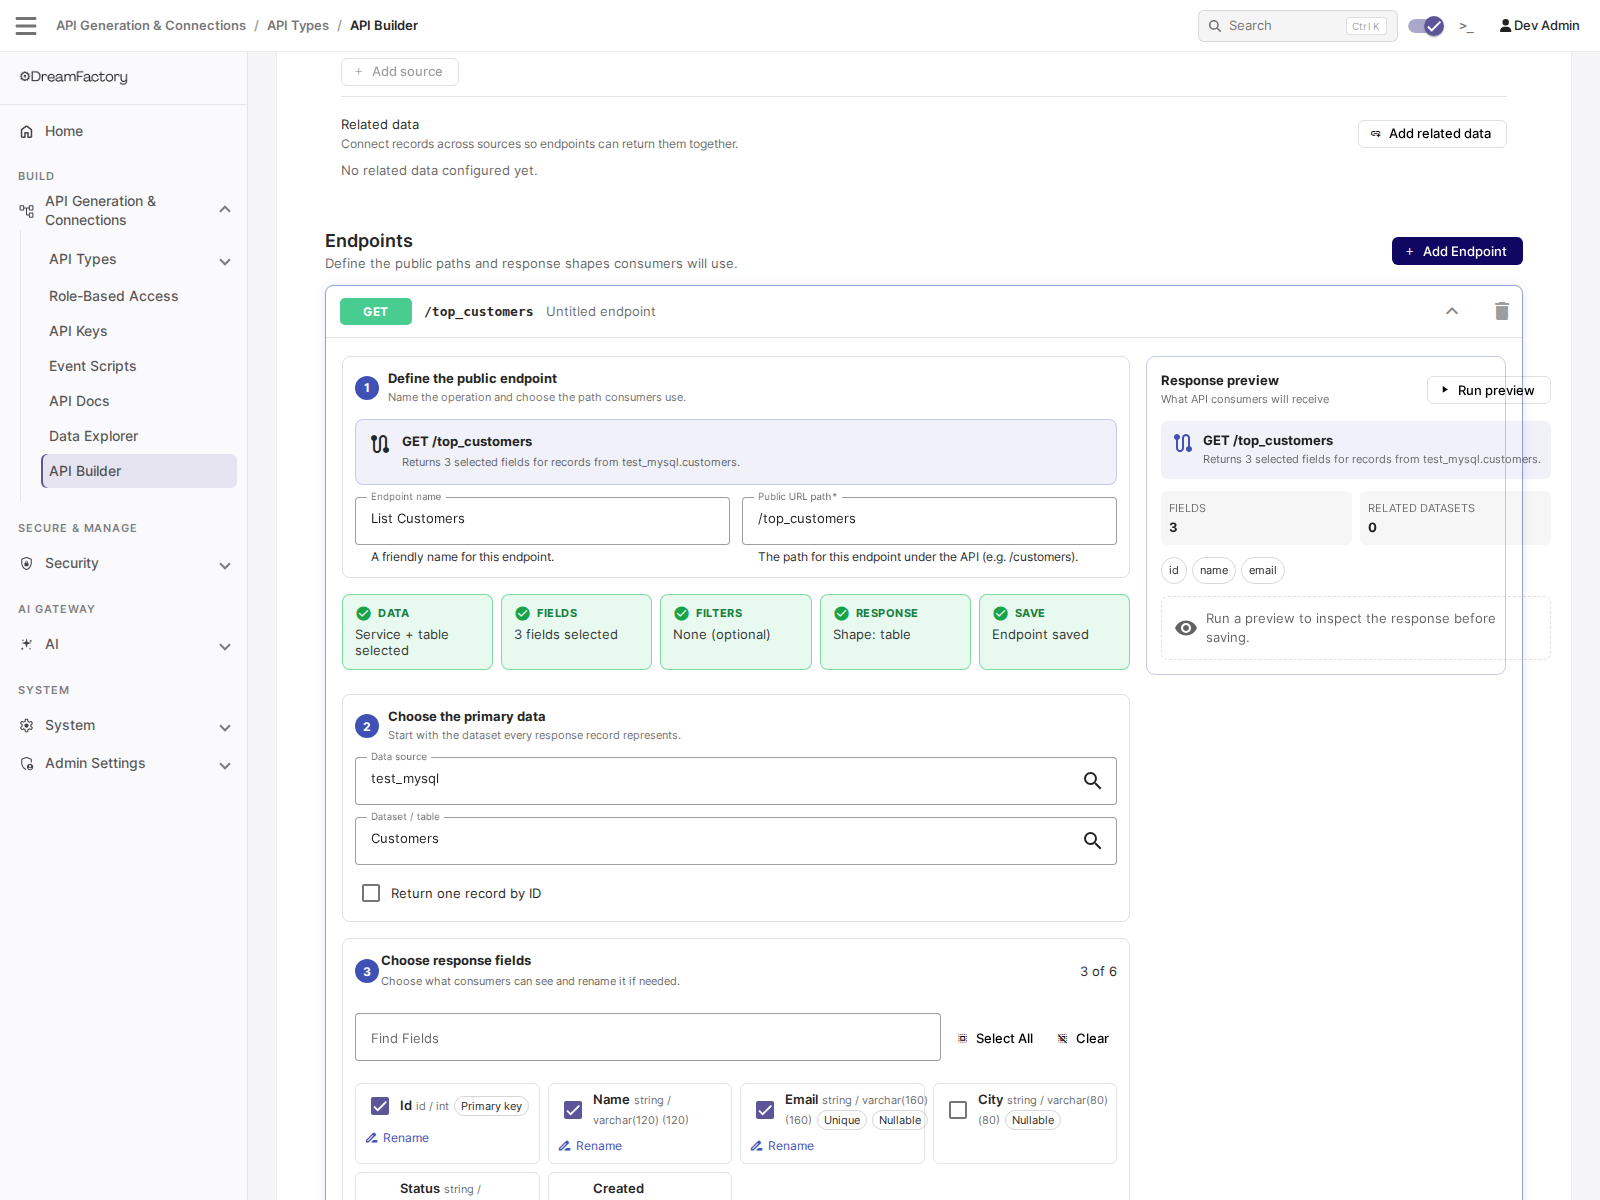Collapse the /top_customers endpoint panel

click(1452, 311)
